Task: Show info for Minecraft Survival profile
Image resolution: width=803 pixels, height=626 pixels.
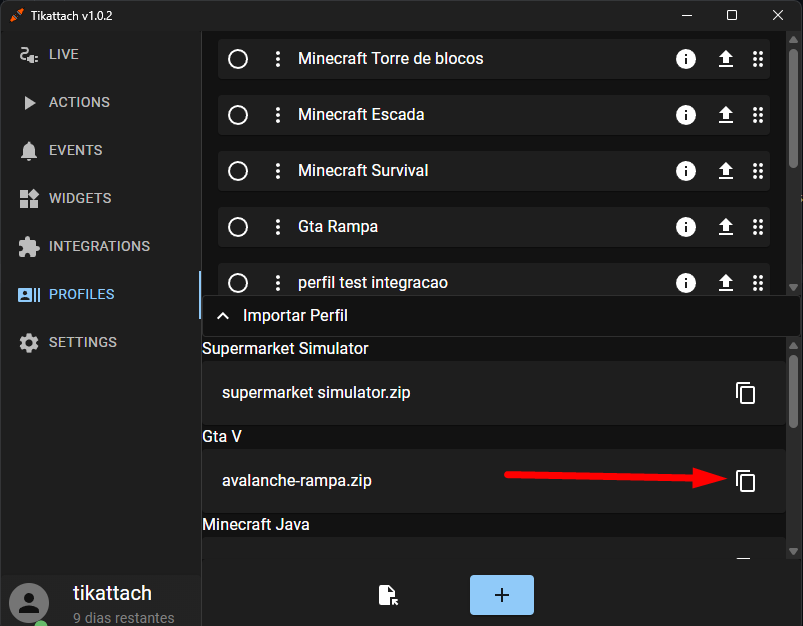Action: [x=686, y=171]
